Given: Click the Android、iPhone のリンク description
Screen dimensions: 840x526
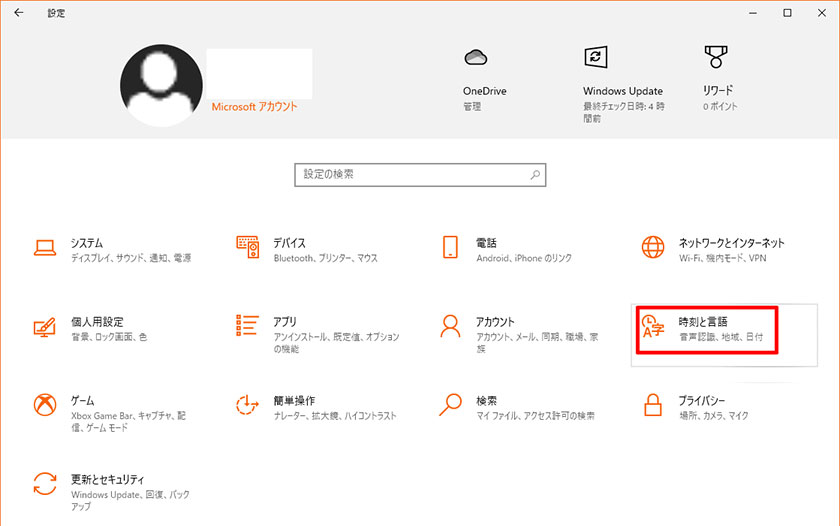Looking at the screenshot, I should [524, 258].
